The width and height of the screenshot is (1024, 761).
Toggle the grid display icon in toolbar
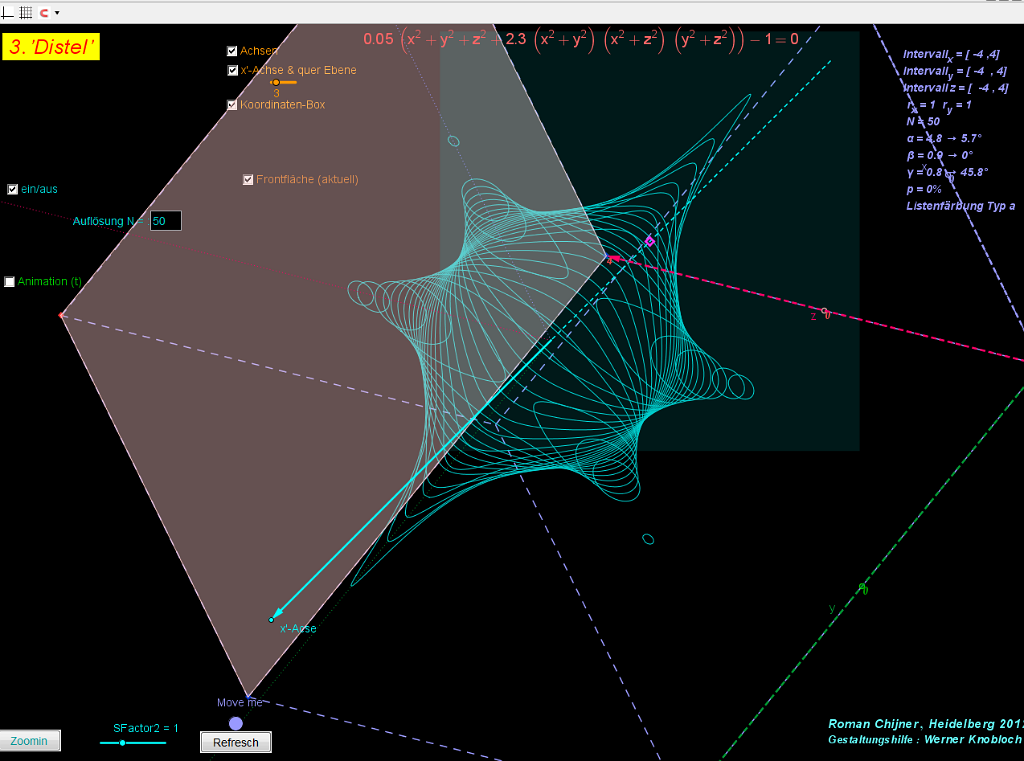click(x=26, y=12)
